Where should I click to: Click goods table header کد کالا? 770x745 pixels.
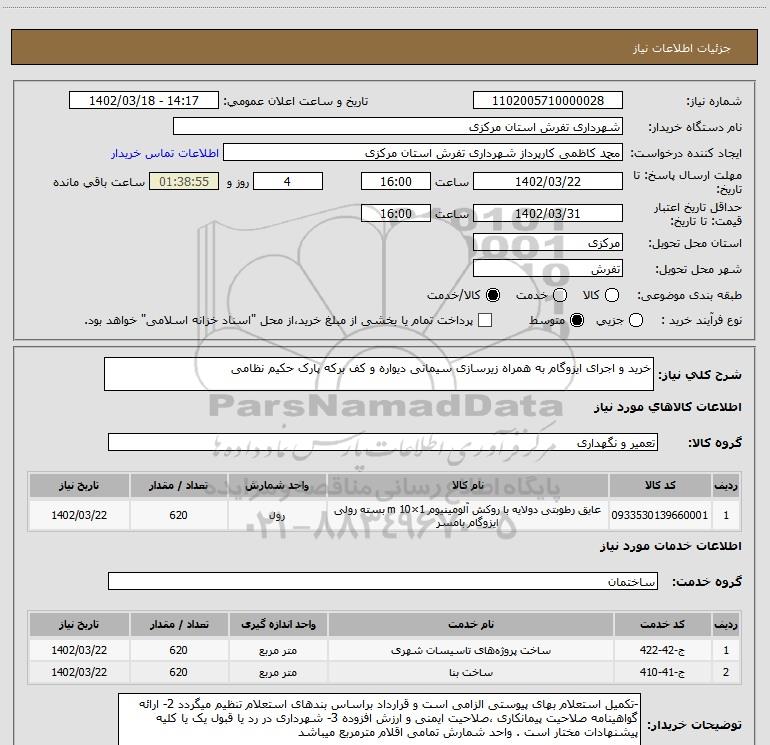tap(660, 485)
